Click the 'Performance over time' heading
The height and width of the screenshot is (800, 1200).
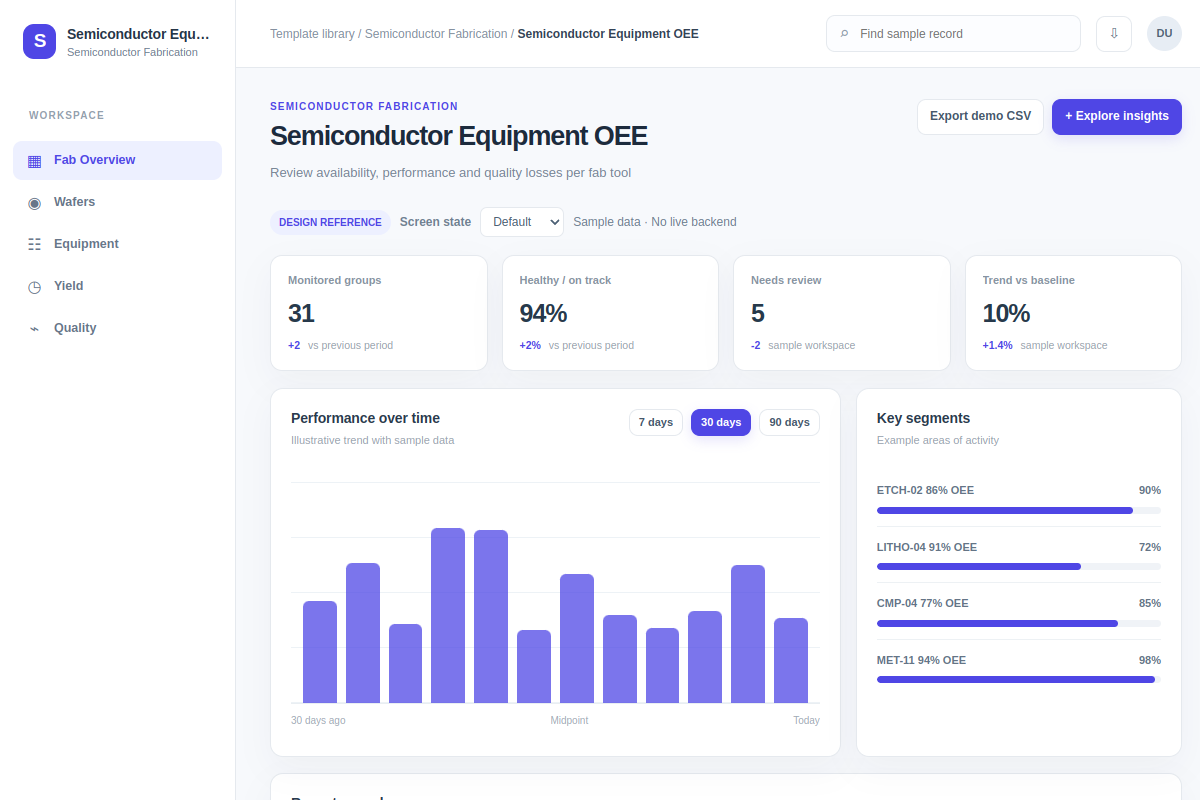pyautogui.click(x=365, y=418)
